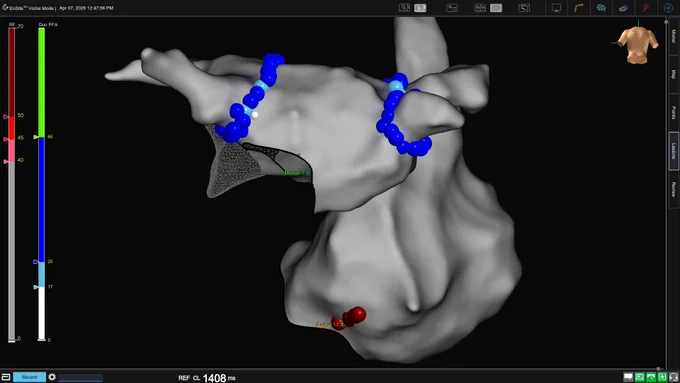The image size is (680, 383).
Task: Switch to the Points tab
Action: click(x=673, y=112)
